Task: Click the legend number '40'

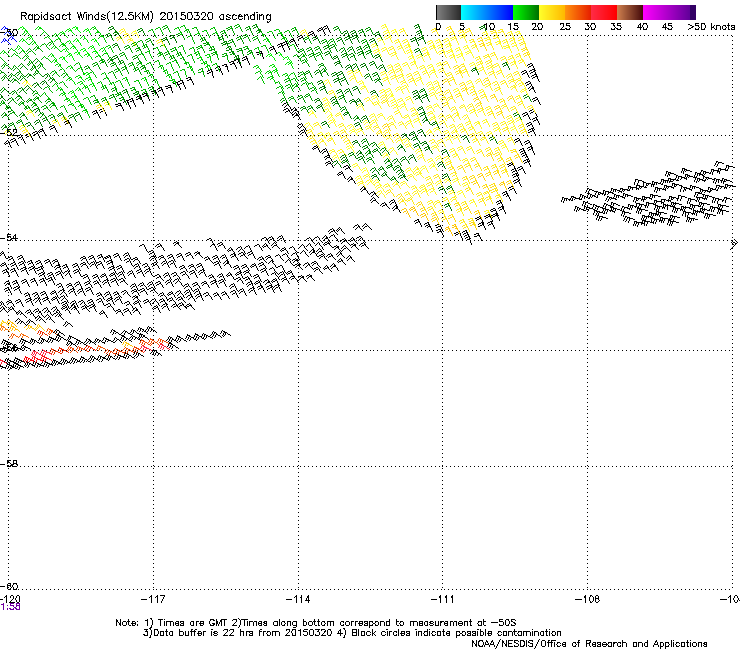Action: pyautogui.click(x=642, y=27)
